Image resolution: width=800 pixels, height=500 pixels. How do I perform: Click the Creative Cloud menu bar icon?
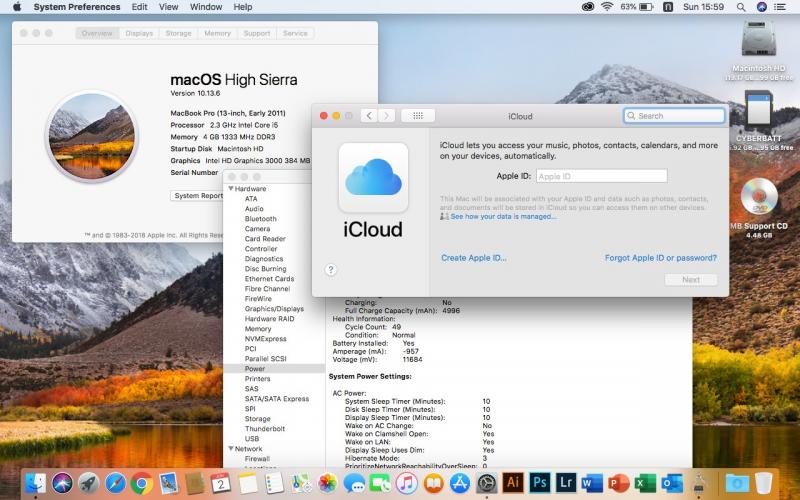[588, 7]
